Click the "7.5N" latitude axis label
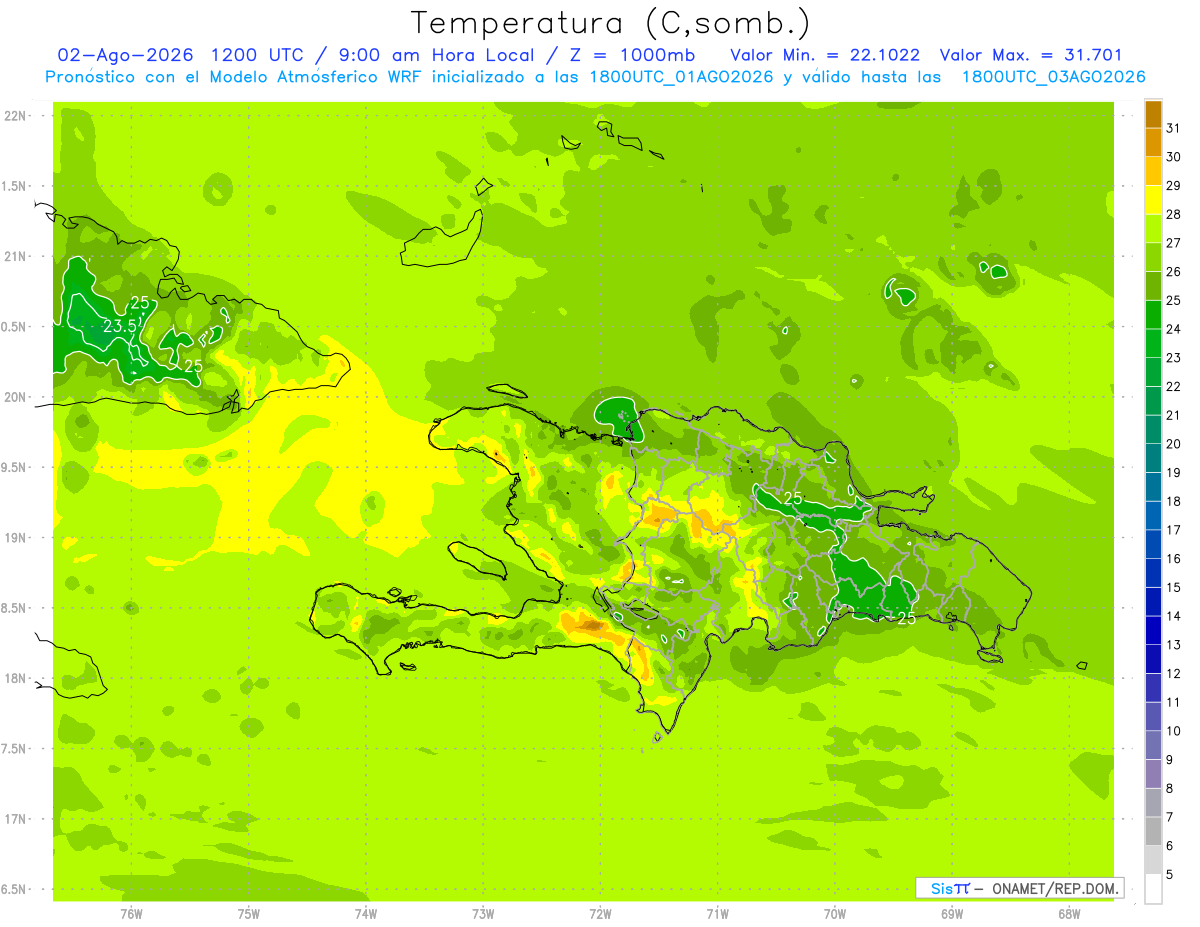This screenshot has width=1200, height=927. click(x=15, y=748)
